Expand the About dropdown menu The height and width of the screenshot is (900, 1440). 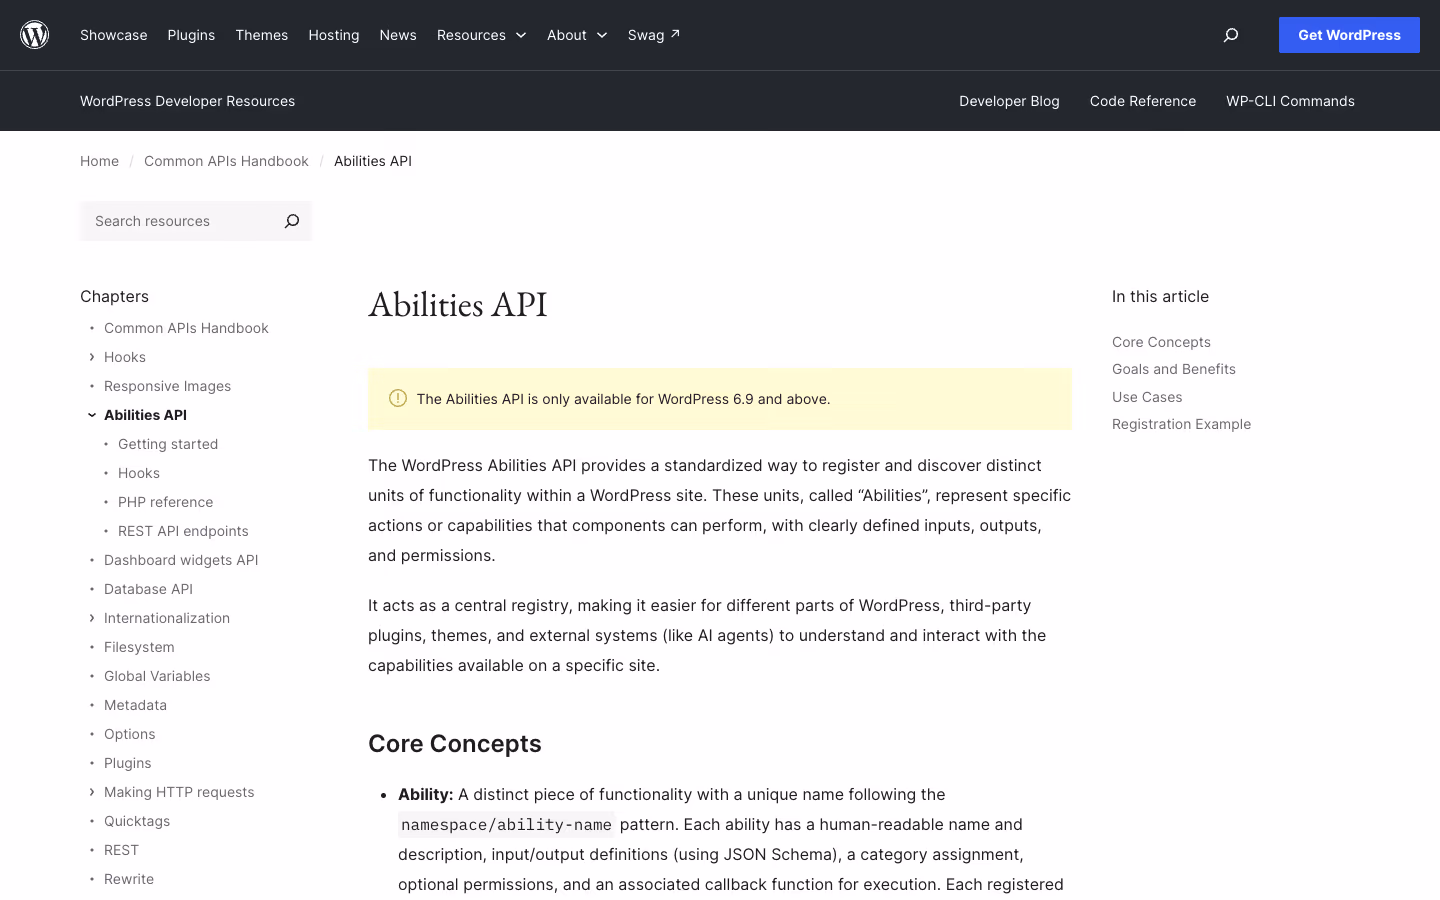[577, 35]
